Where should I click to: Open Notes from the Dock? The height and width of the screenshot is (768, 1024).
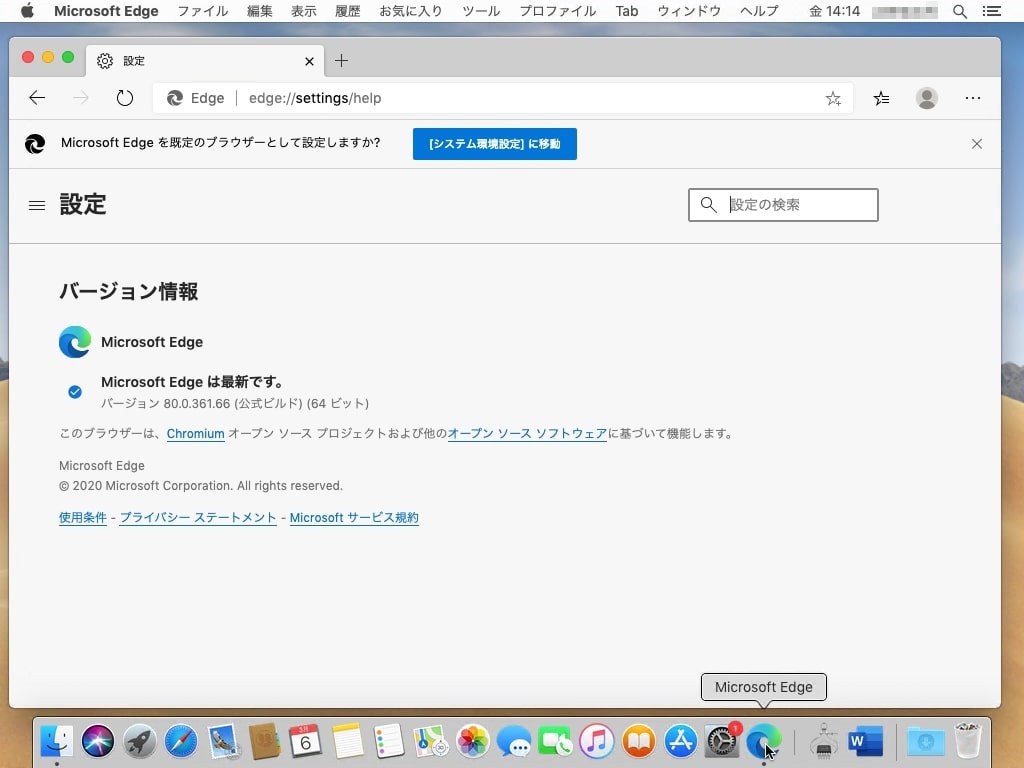pos(347,741)
